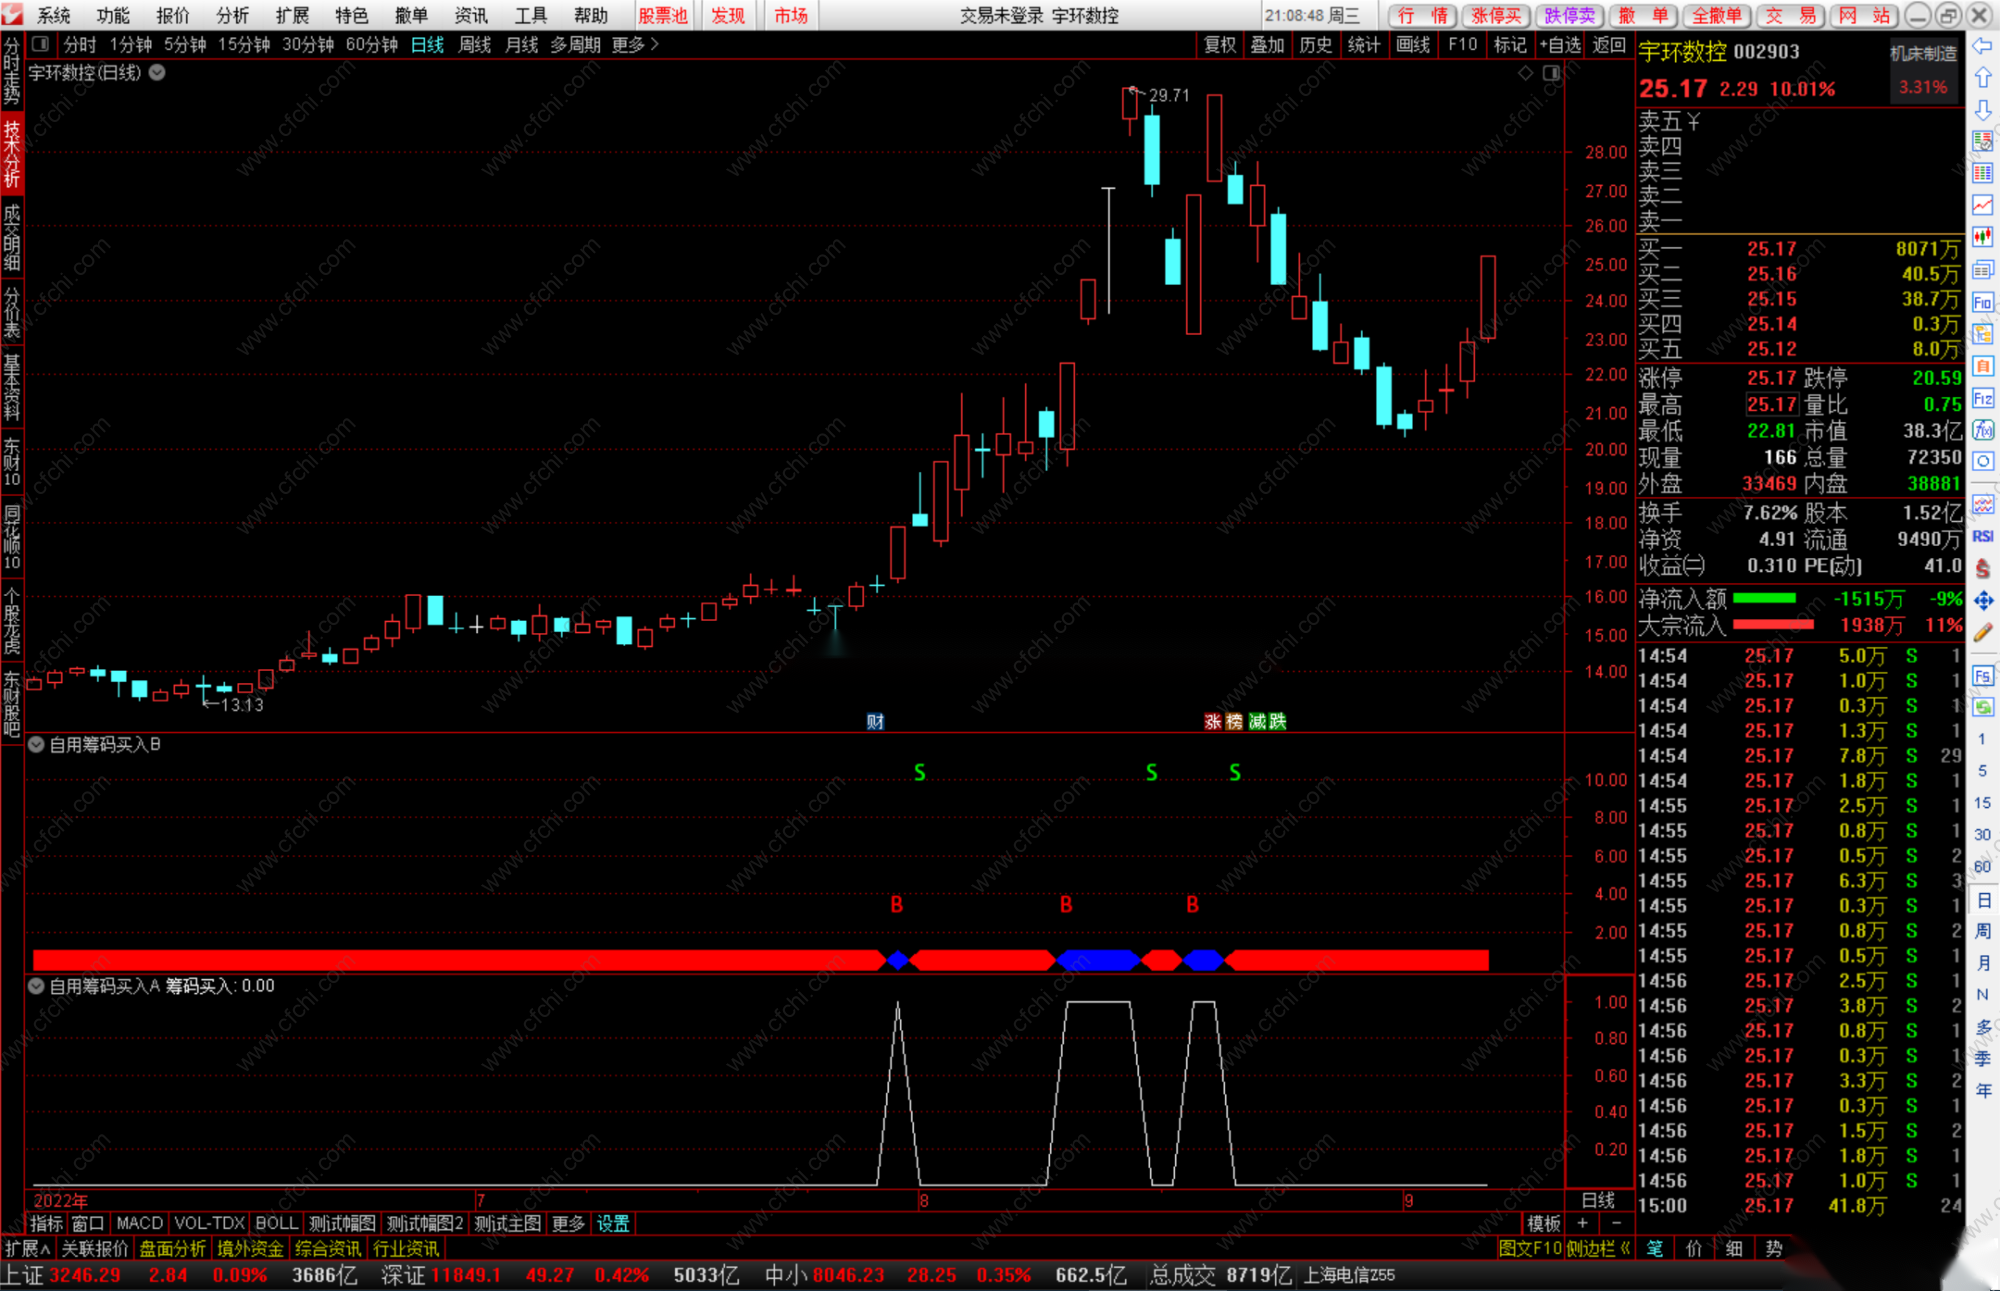Viewport: 2000px width, 1291px height.
Task: Toggle the panel layout icon left of 分时
Action: coord(41,44)
